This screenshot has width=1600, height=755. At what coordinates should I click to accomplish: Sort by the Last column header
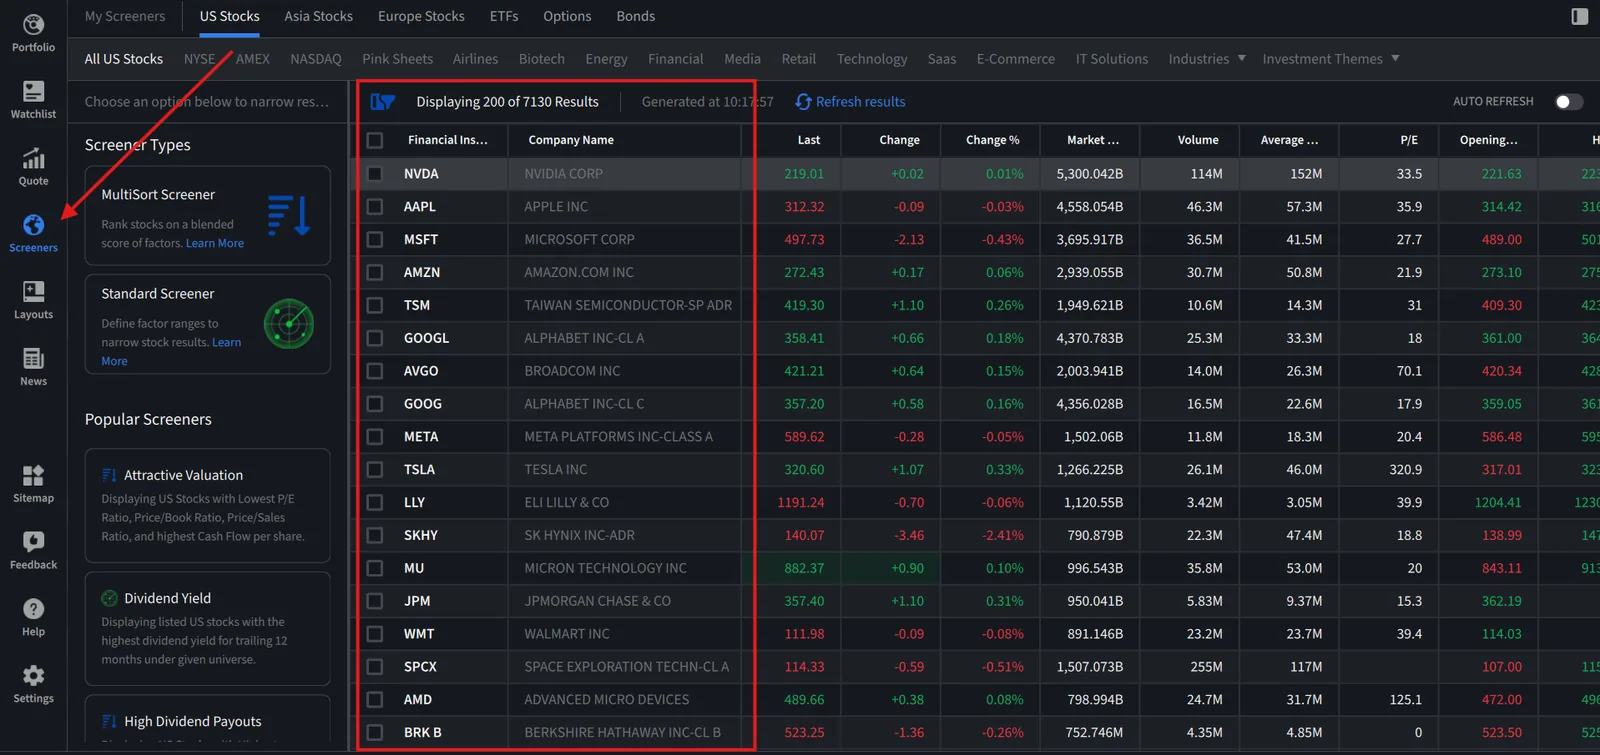809,140
